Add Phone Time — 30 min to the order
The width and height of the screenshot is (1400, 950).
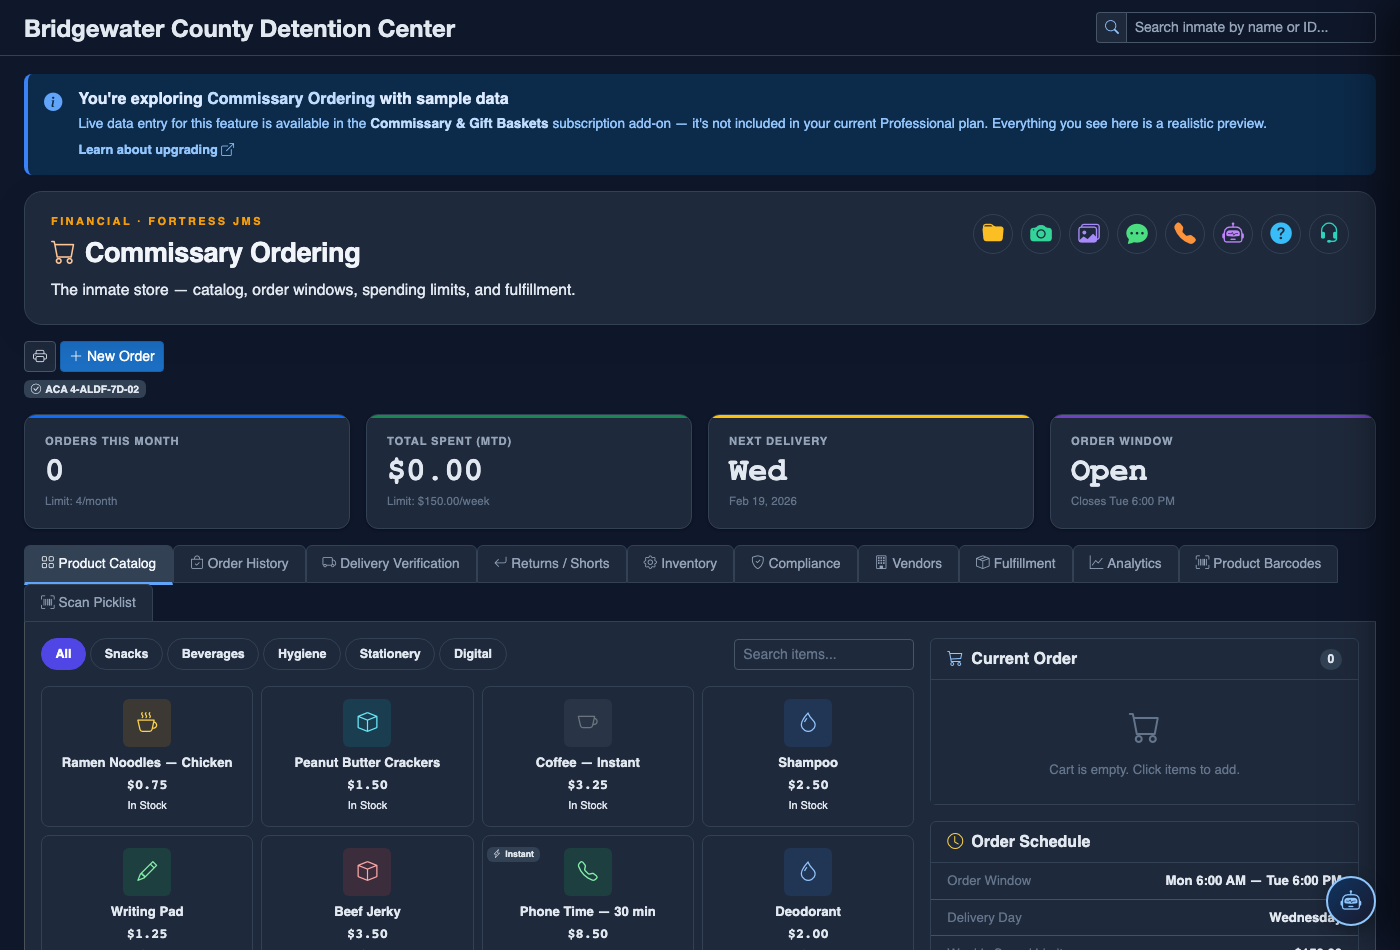pyautogui.click(x=588, y=893)
